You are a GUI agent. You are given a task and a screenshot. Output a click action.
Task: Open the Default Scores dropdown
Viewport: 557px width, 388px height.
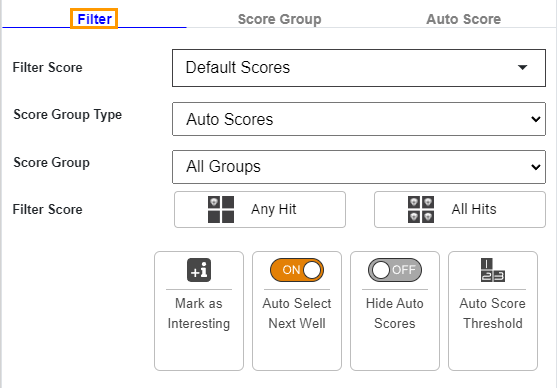click(359, 68)
